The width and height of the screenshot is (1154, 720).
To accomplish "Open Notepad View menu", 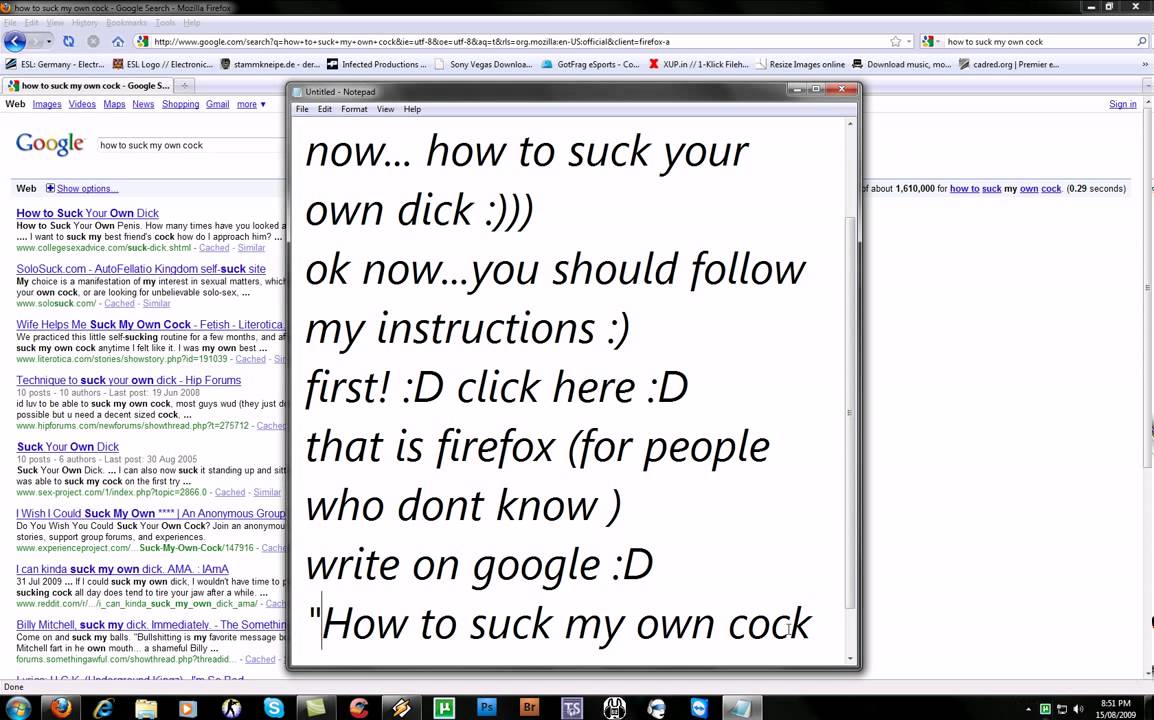I will click(386, 109).
